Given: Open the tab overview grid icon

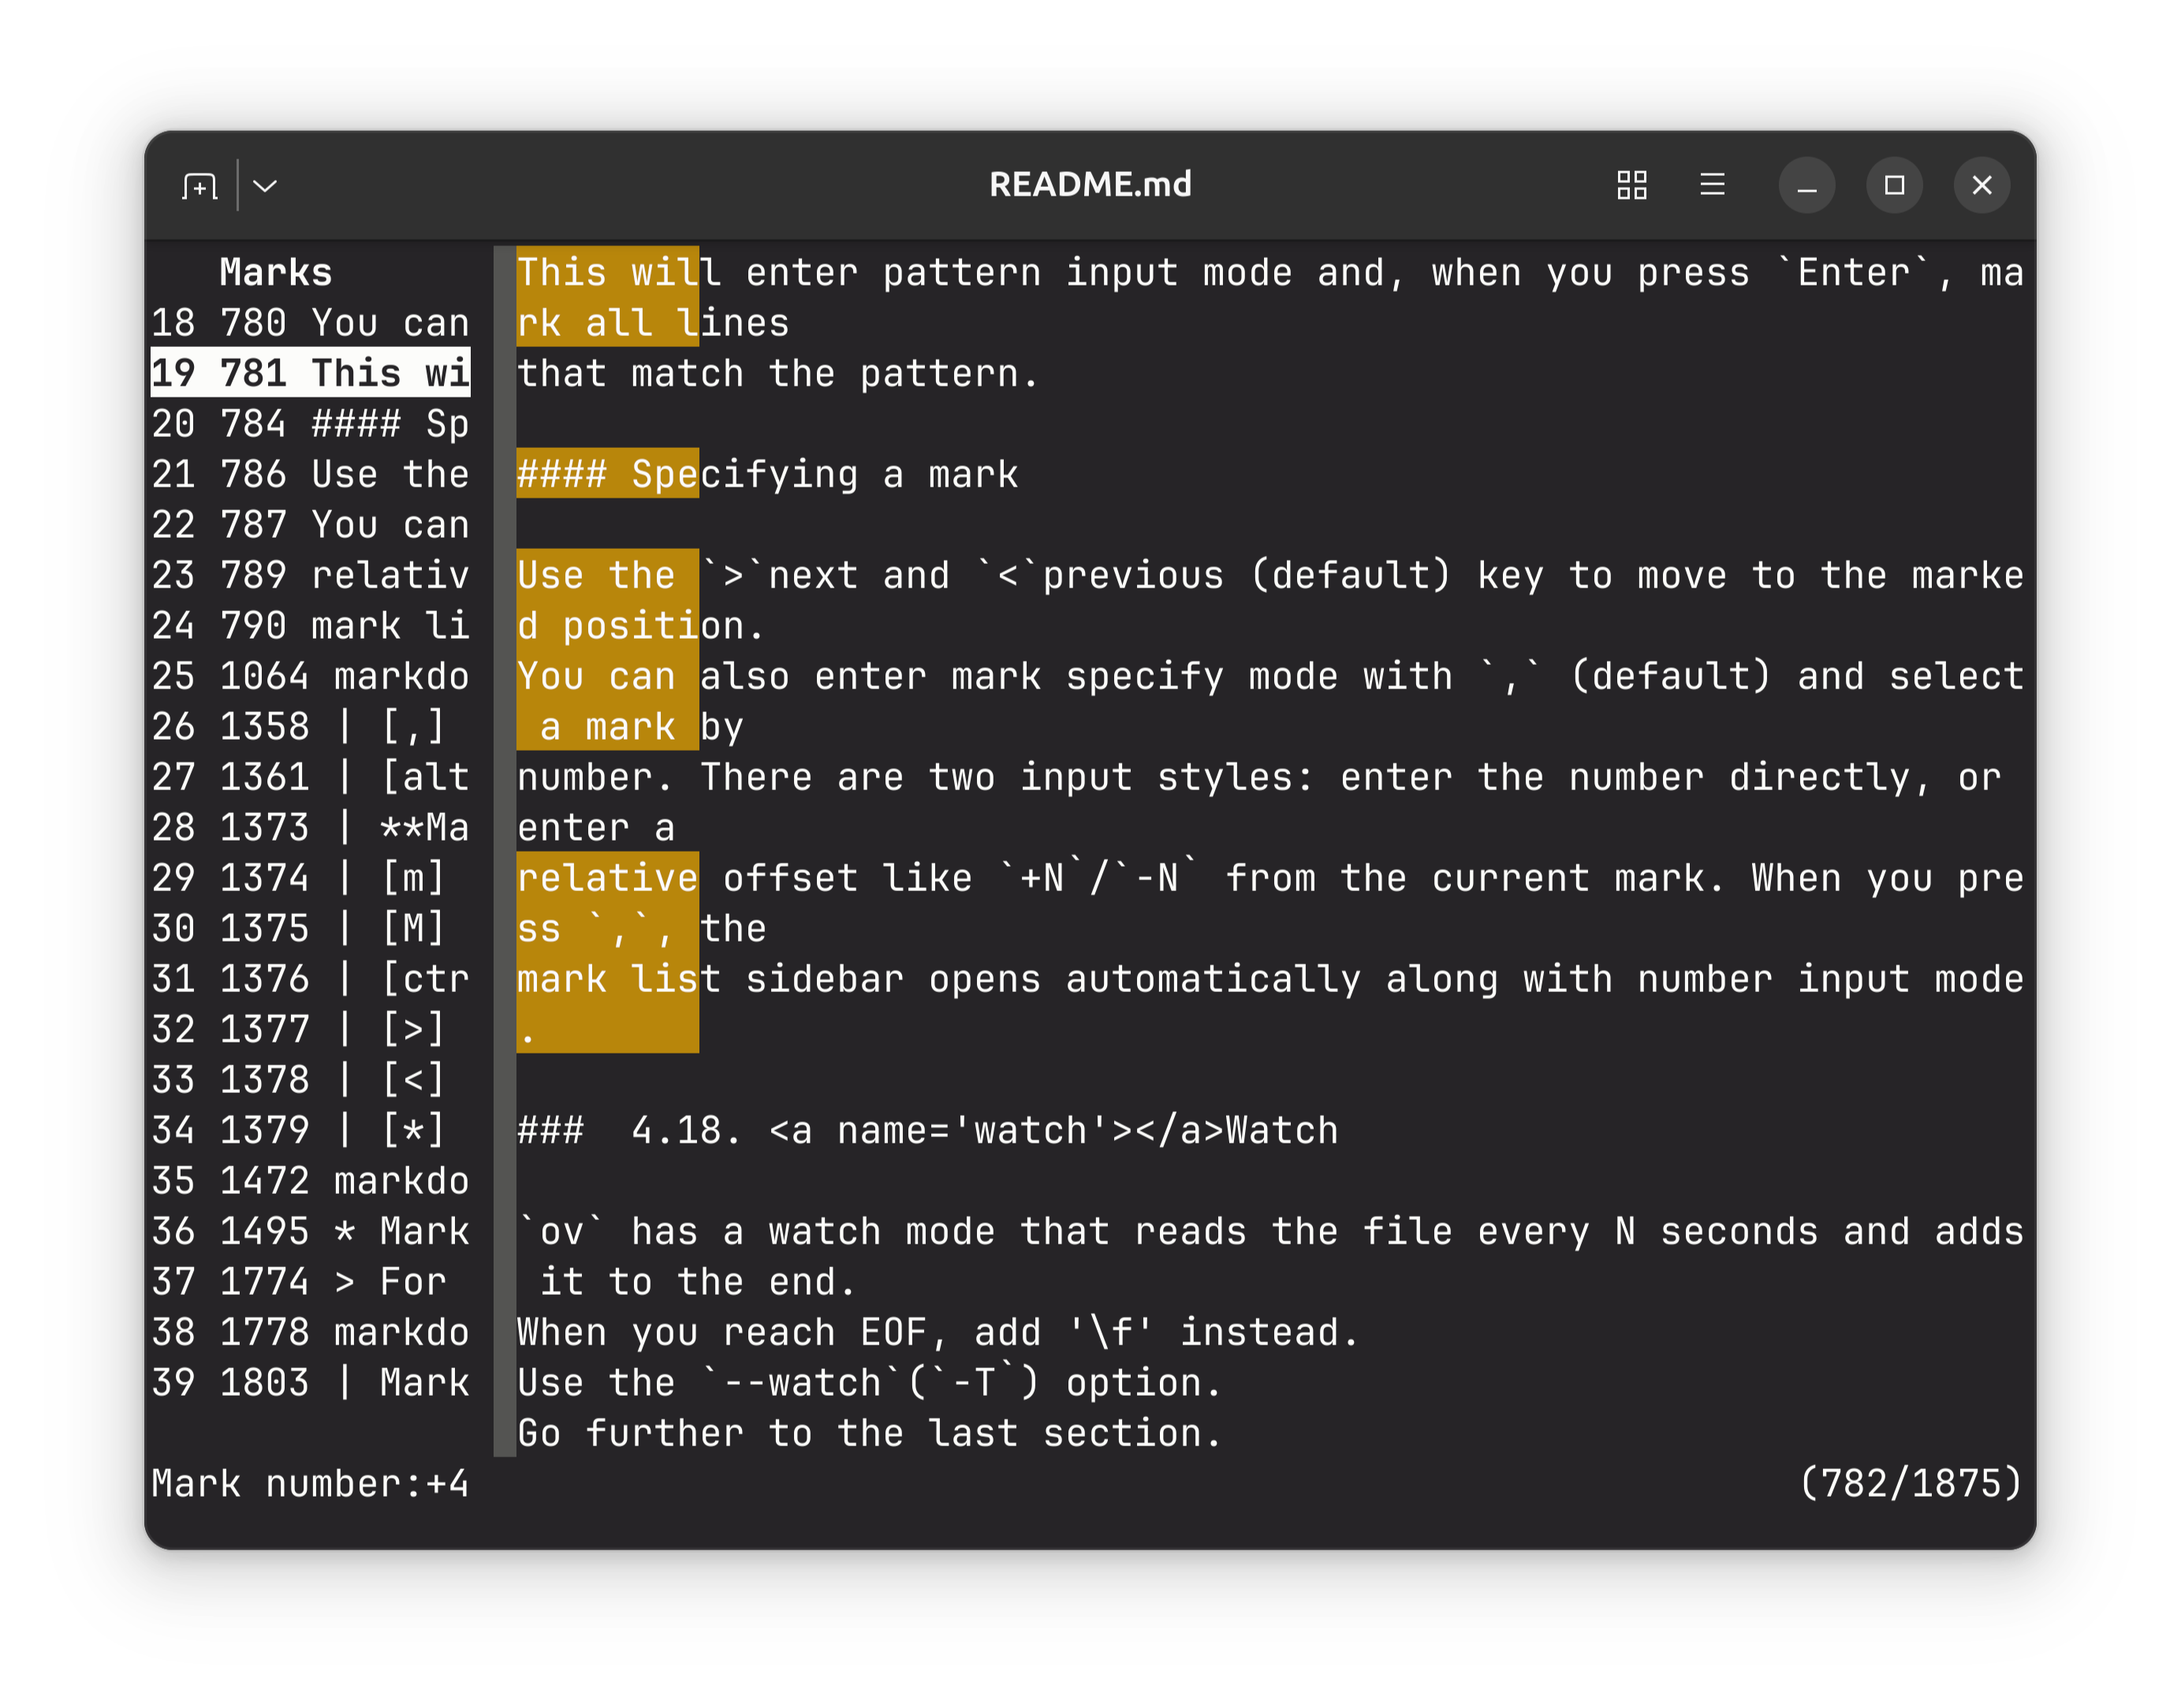Looking at the screenshot, I should click(1631, 185).
